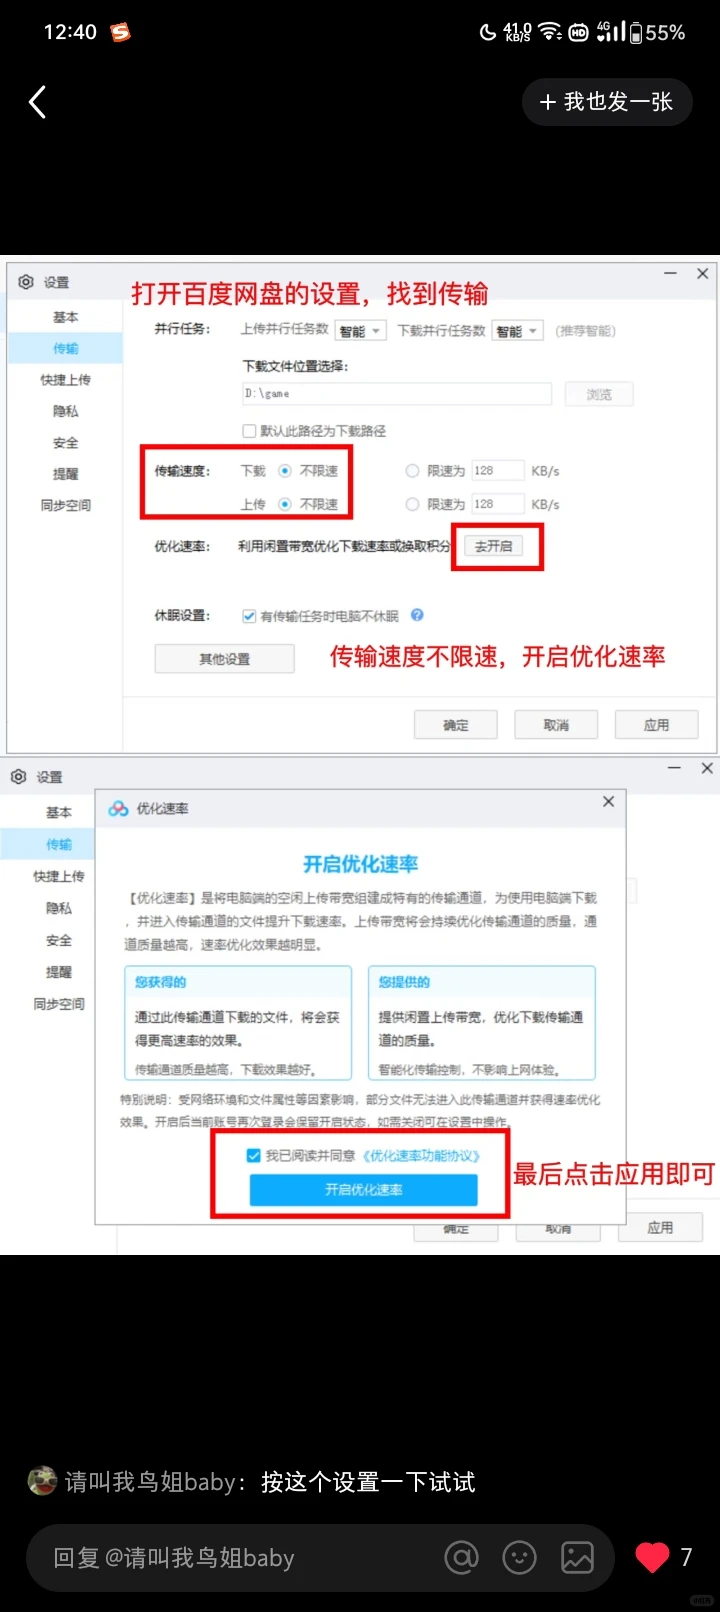Click the 您提供的 card heading

pos(404,982)
